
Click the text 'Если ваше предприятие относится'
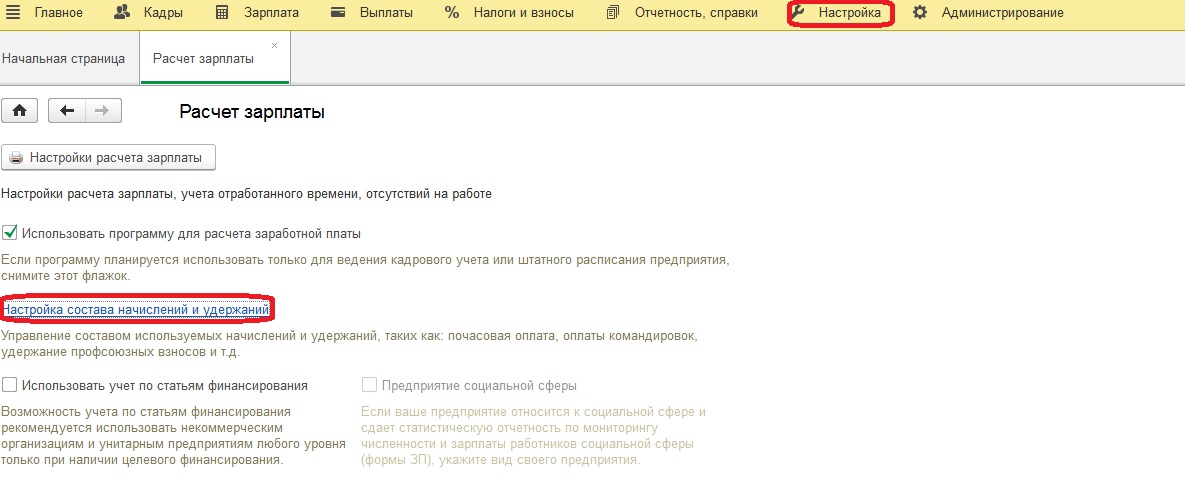click(x=533, y=435)
